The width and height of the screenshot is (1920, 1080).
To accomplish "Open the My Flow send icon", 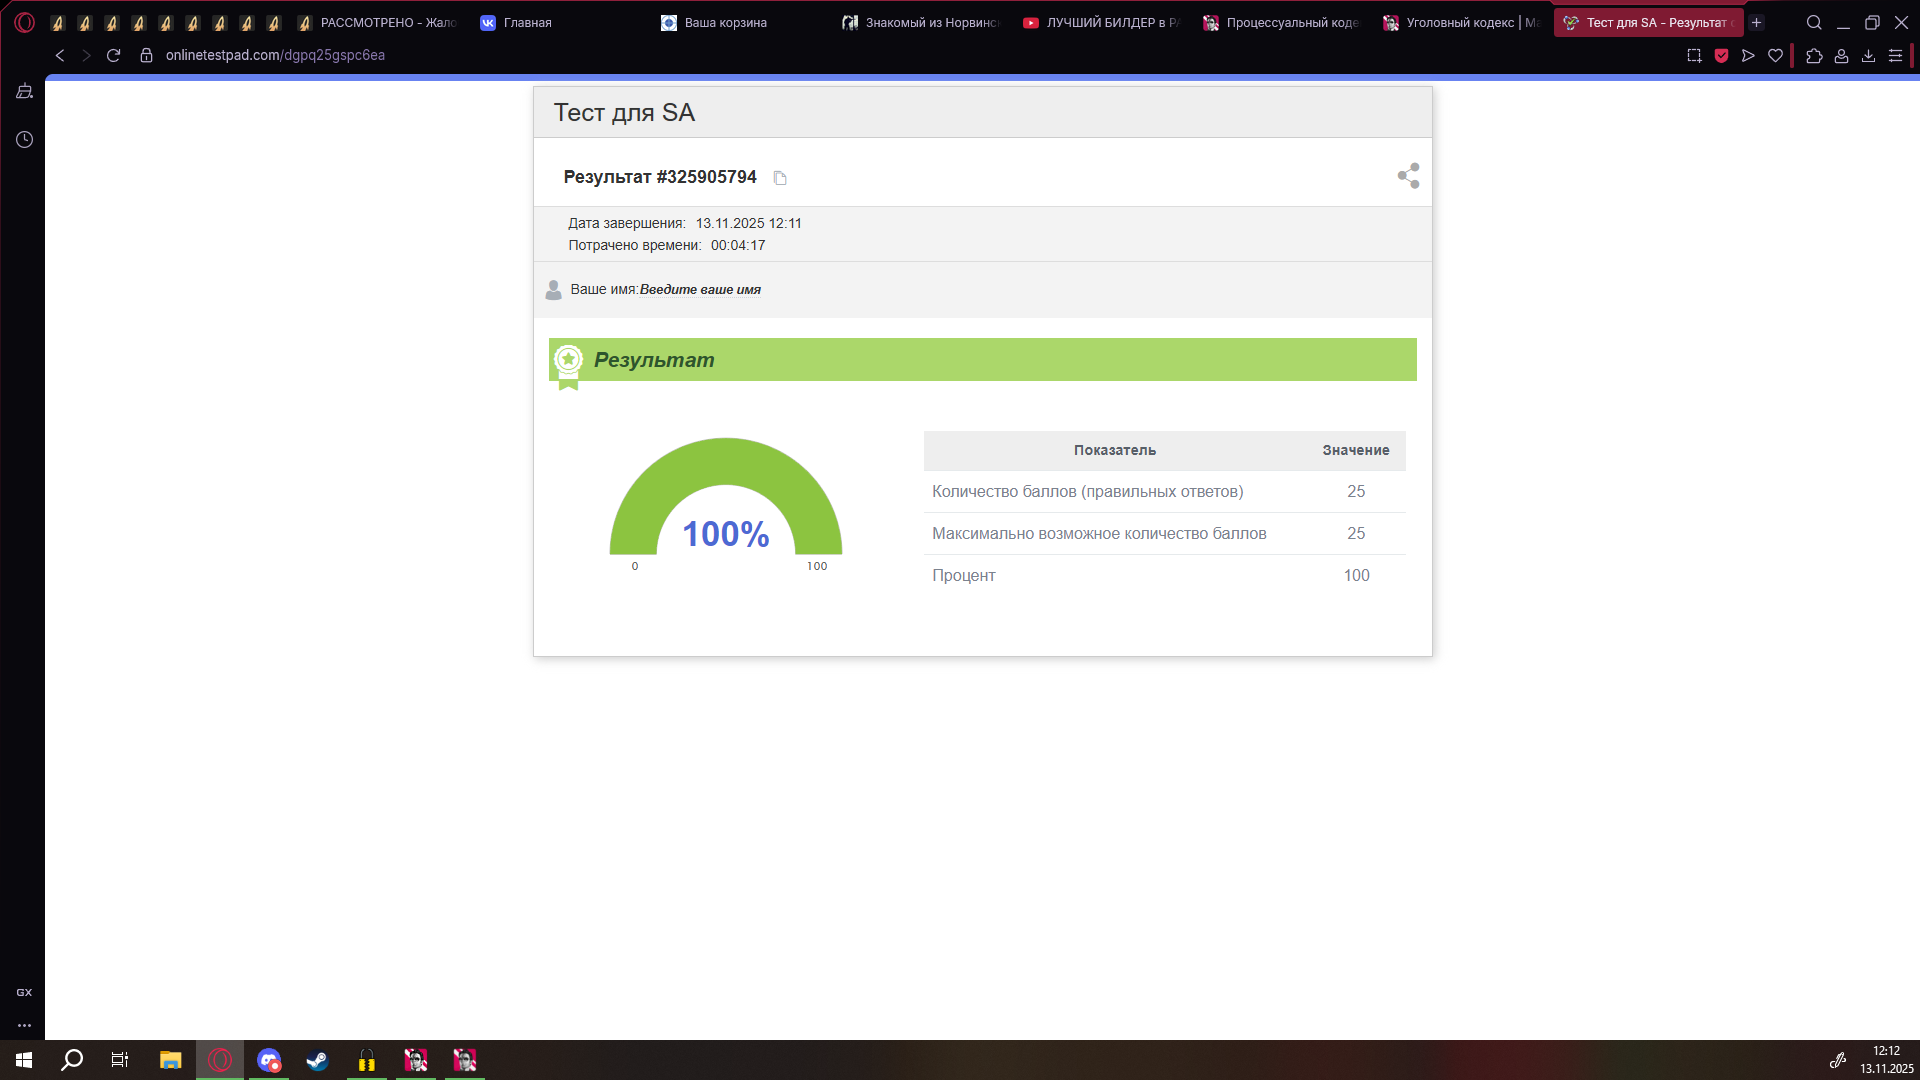I will pos(1748,56).
